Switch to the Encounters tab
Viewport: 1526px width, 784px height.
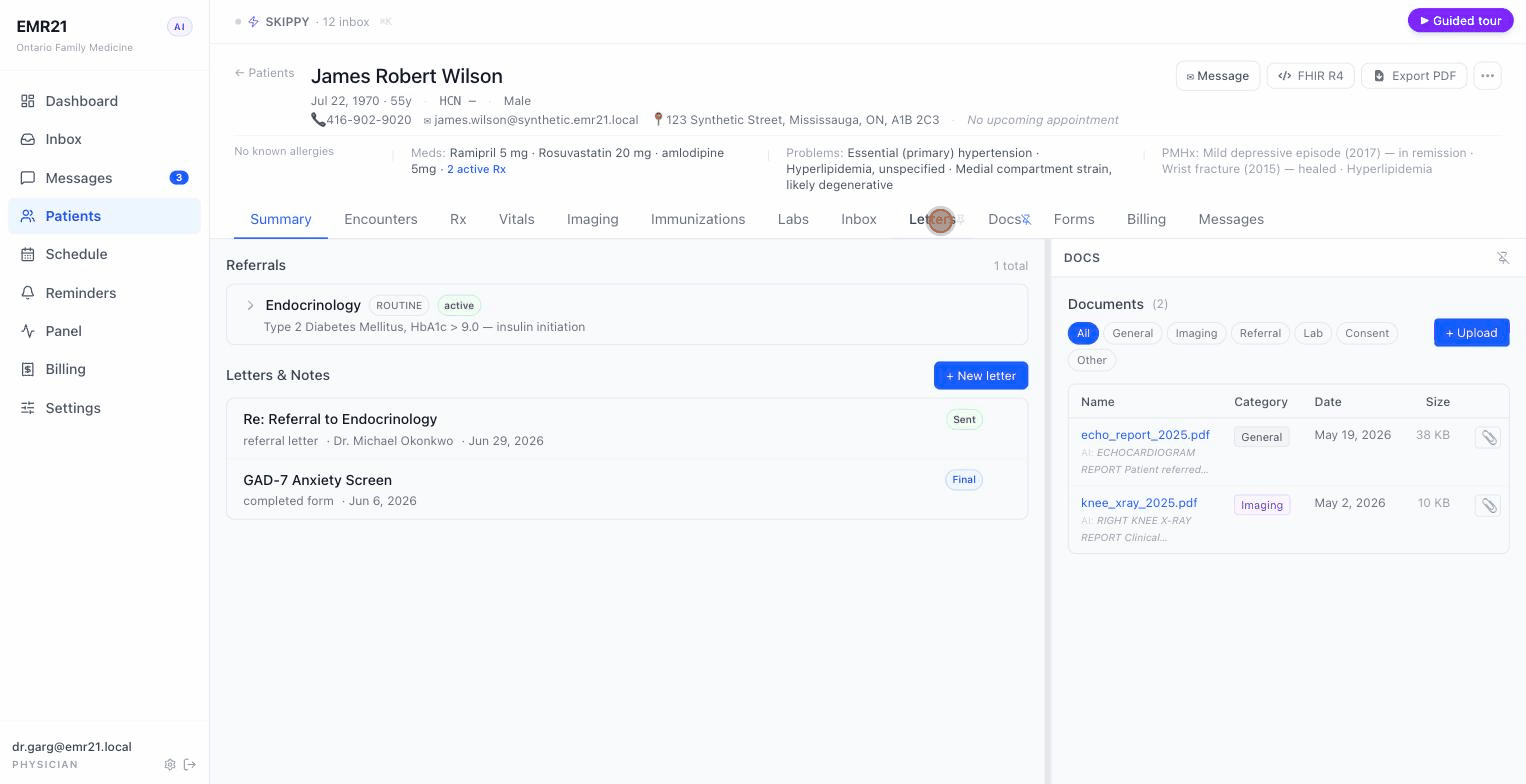381,219
